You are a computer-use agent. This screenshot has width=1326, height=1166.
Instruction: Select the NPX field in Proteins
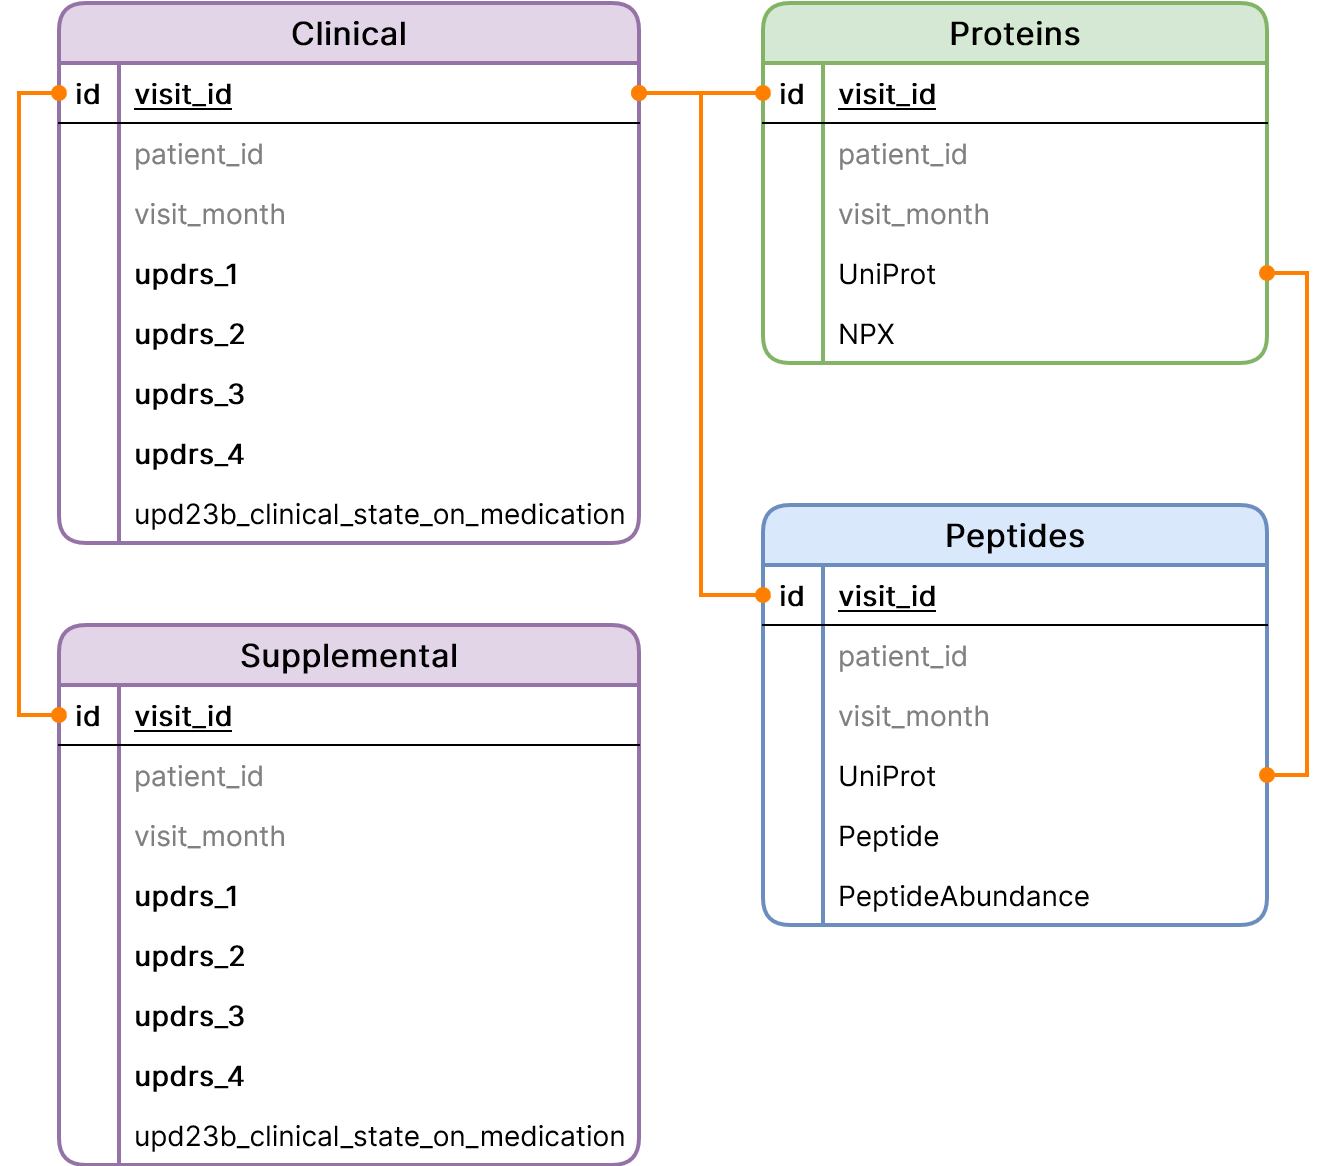866,334
